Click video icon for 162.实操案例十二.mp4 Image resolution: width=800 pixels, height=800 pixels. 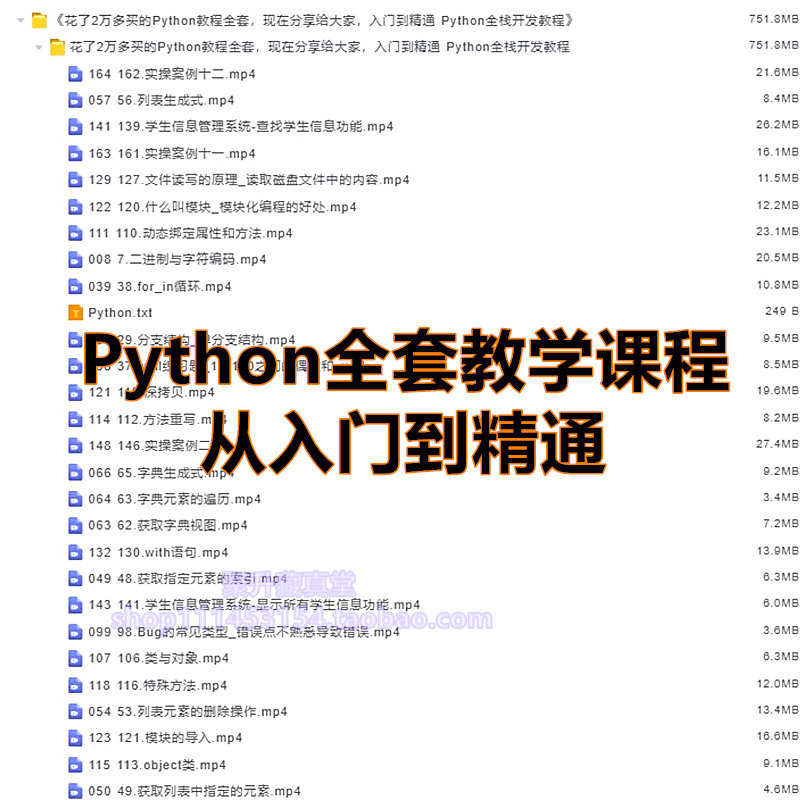pos(75,74)
